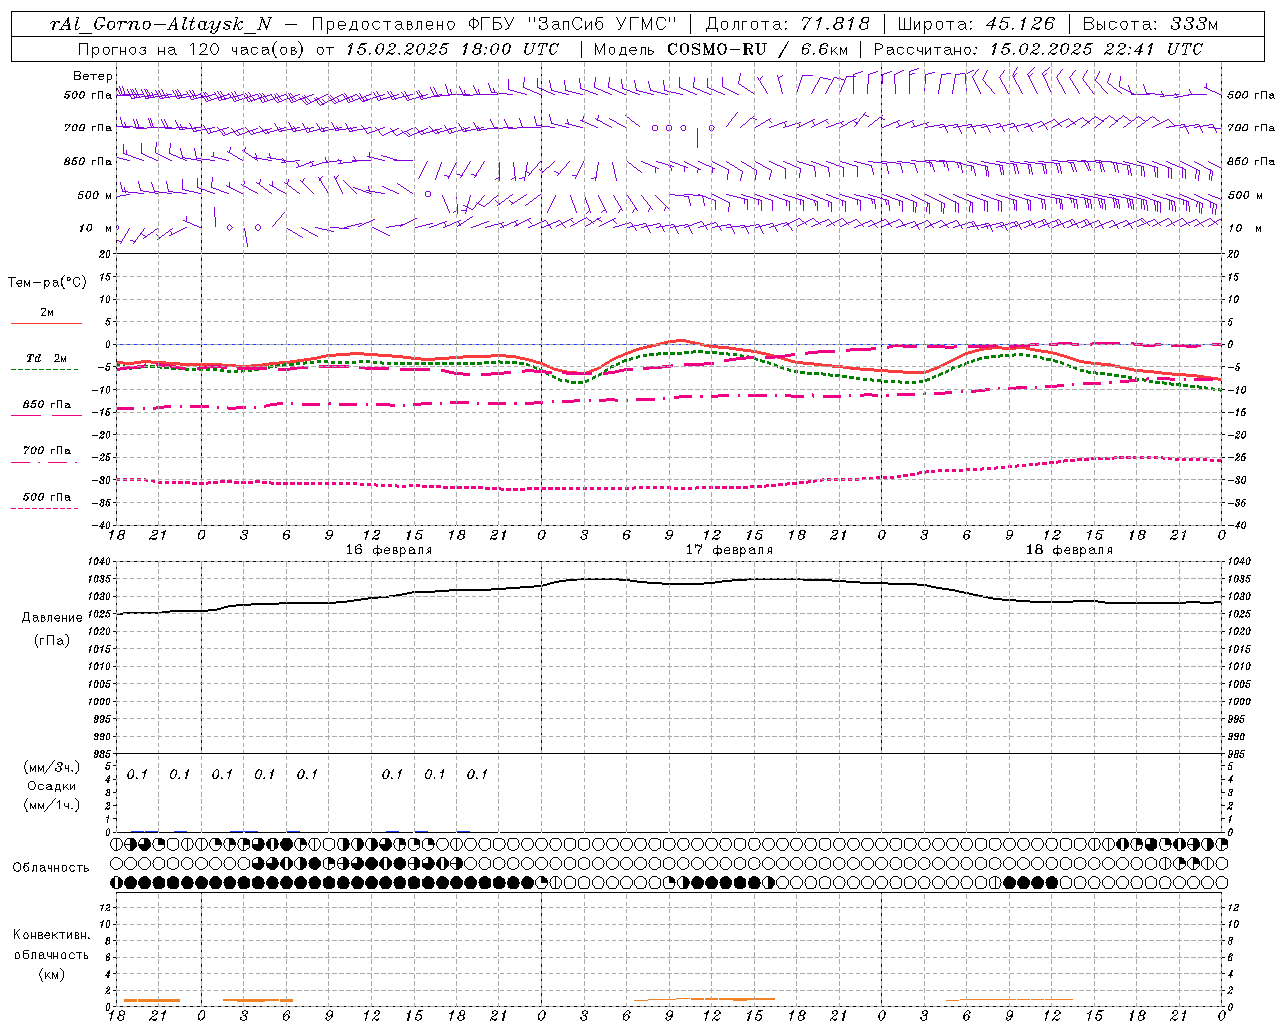Click the Осадки precipitation label

click(x=52, y=786)
